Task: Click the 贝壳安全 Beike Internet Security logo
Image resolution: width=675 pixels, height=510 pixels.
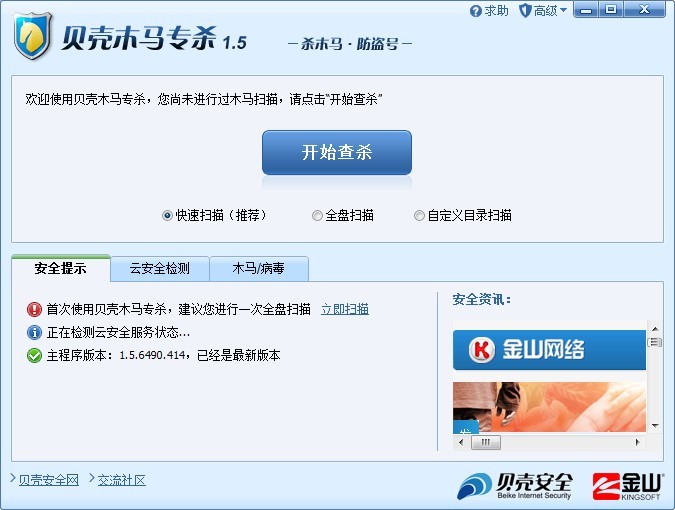Action: pos(515,486)
